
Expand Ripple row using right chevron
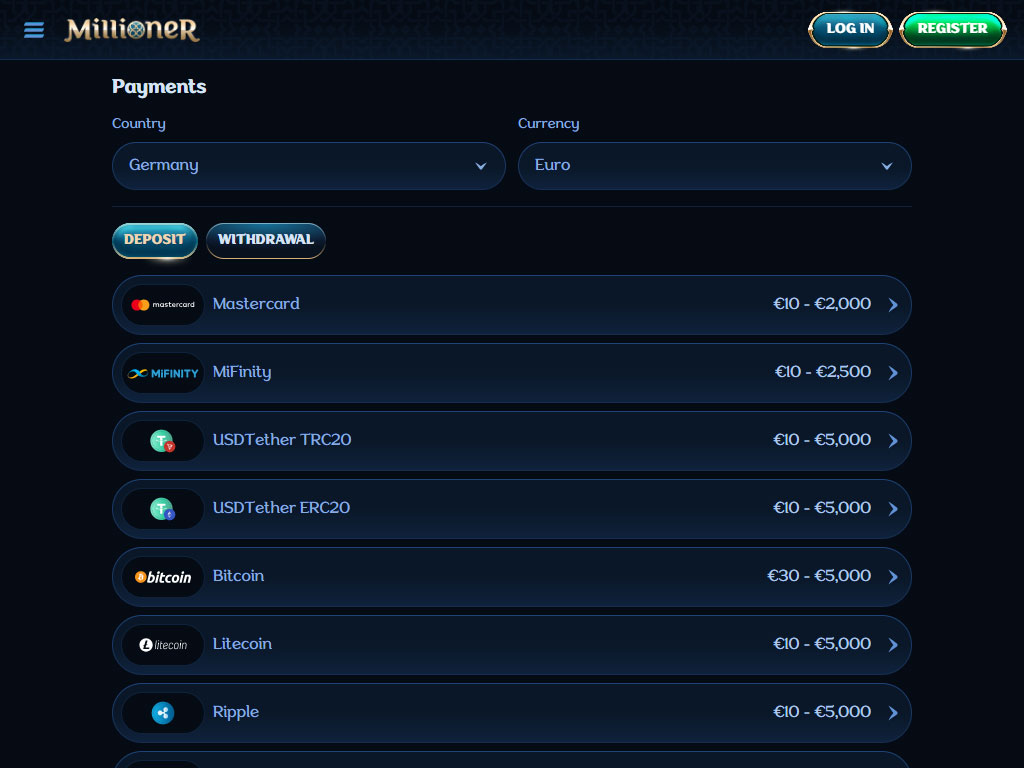point(893,713)
